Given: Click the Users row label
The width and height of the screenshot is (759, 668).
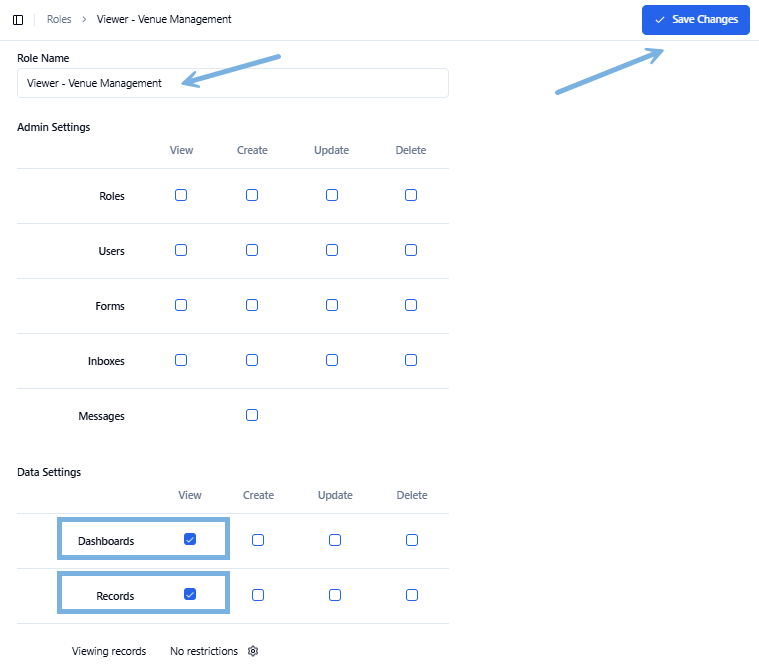Looking at the screenshot, I should (x=112, y=251).
